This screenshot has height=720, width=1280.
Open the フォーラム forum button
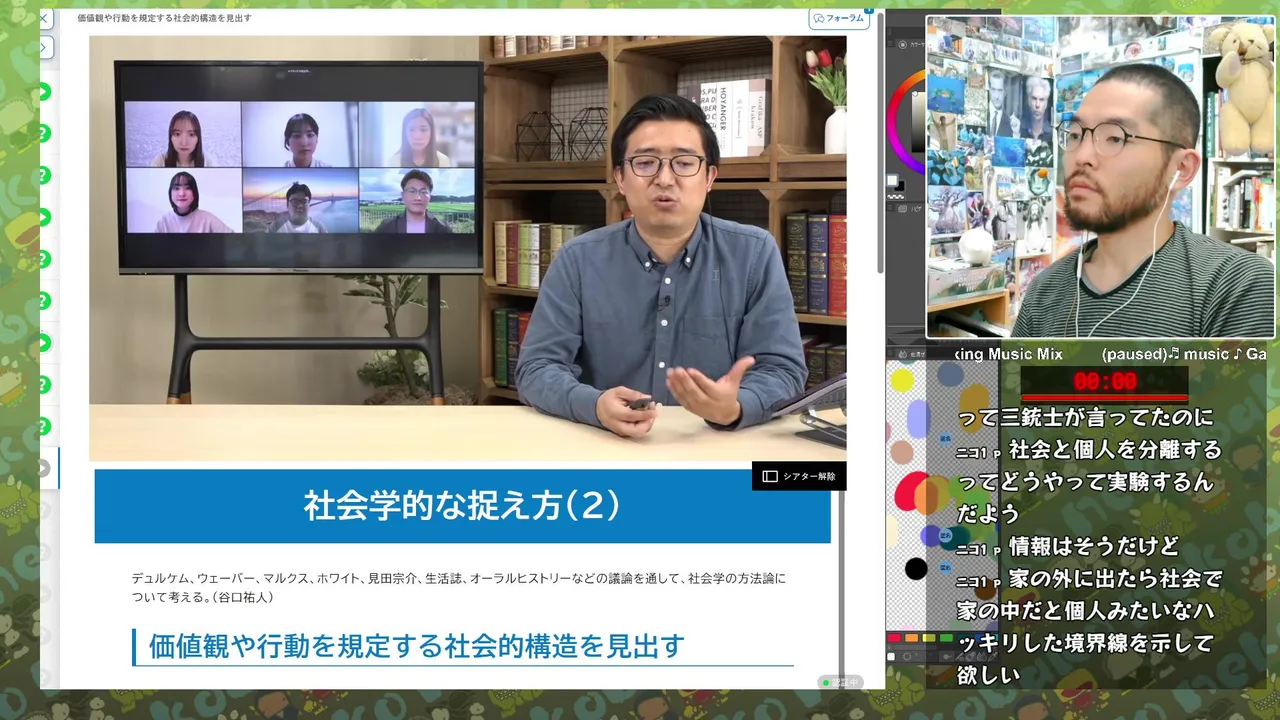tap(839, 18)
